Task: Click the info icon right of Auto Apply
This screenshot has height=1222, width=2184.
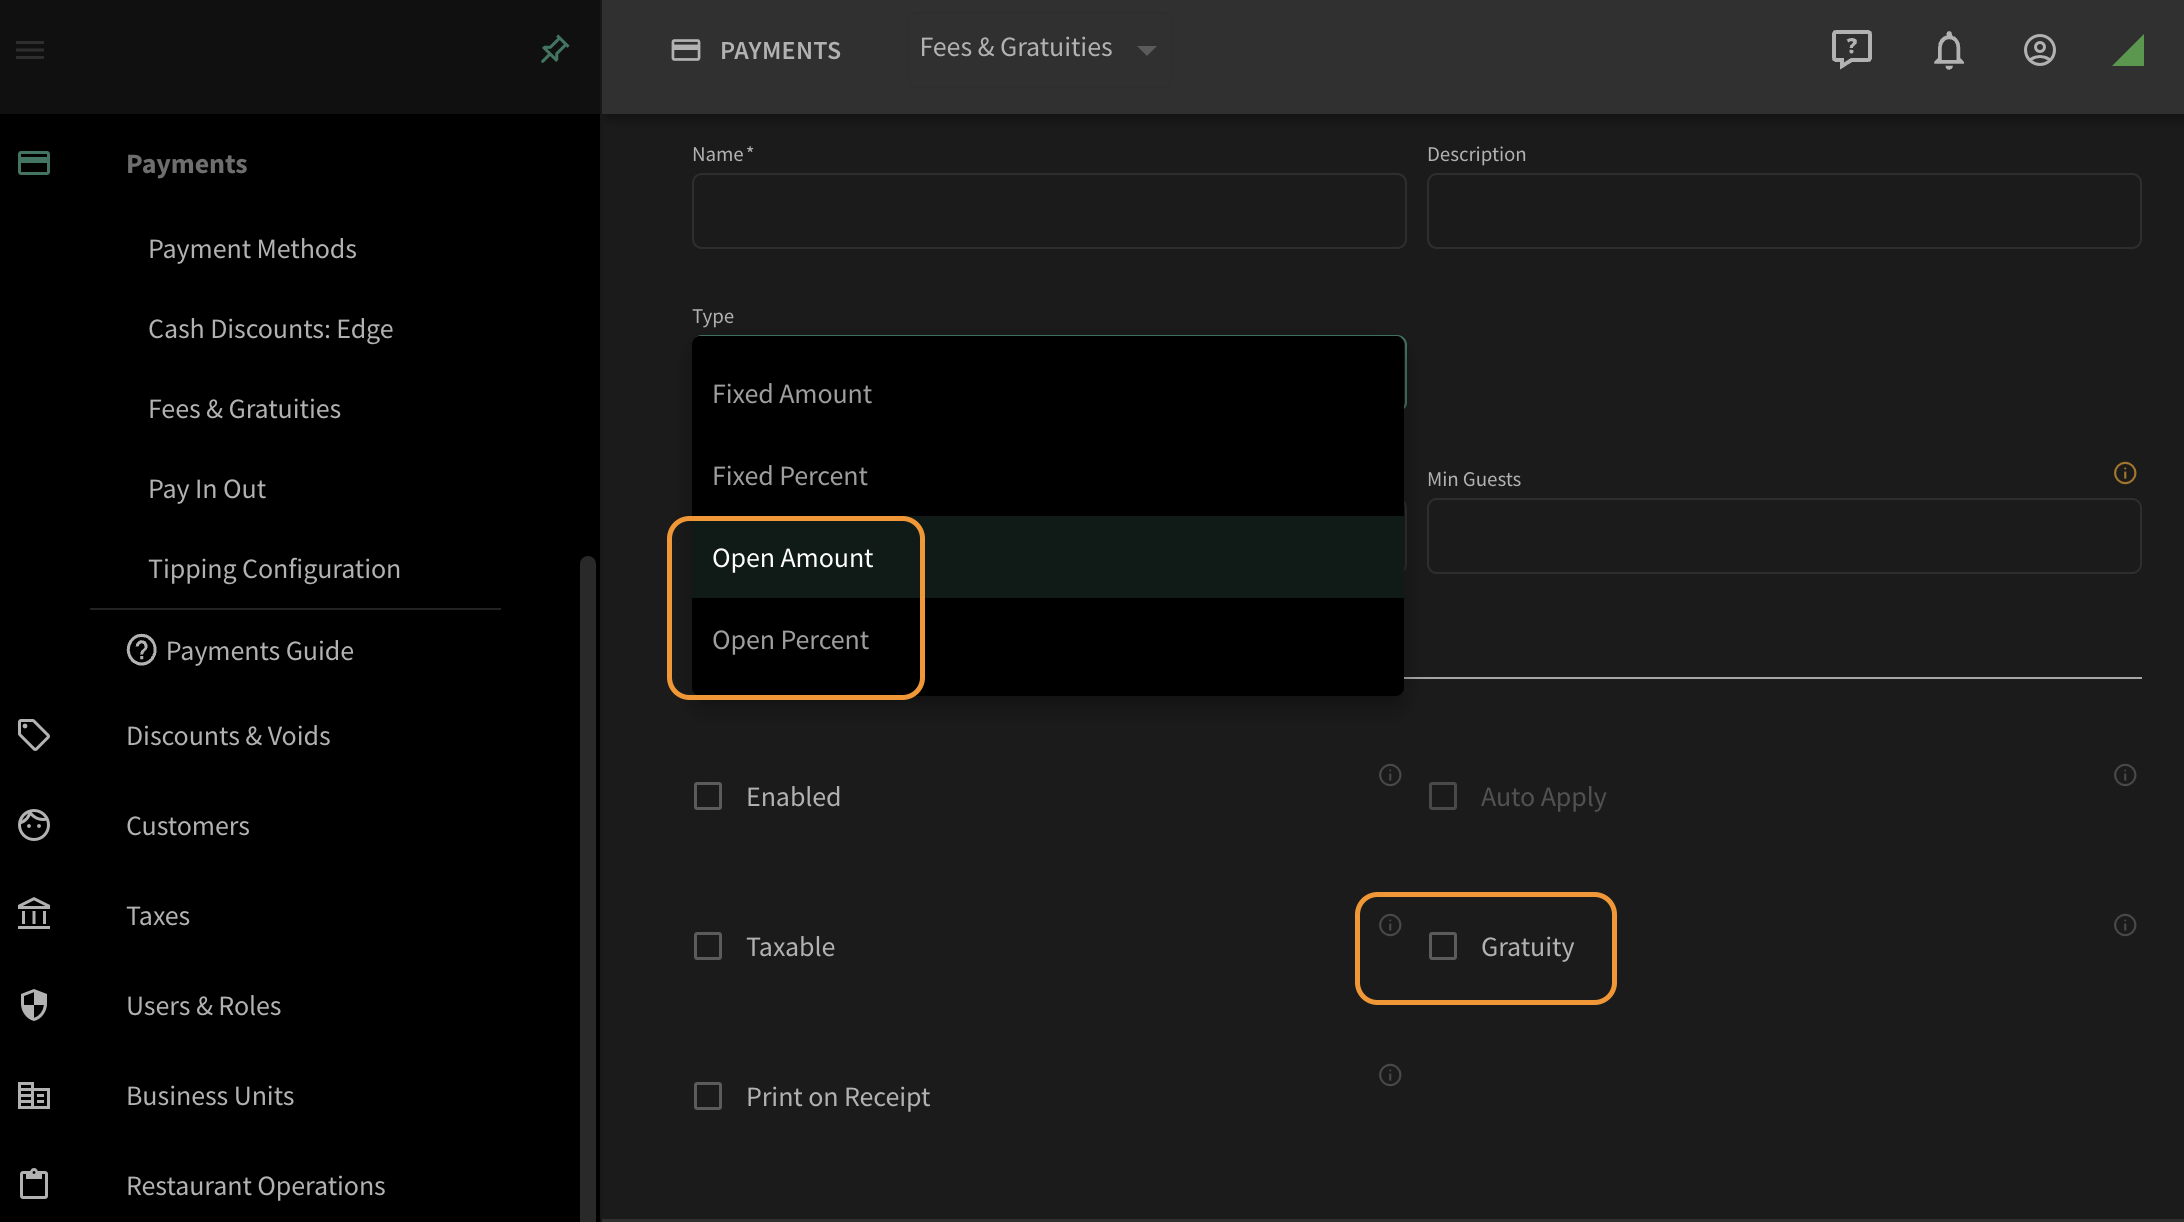Action: (x=2125, y=775)
